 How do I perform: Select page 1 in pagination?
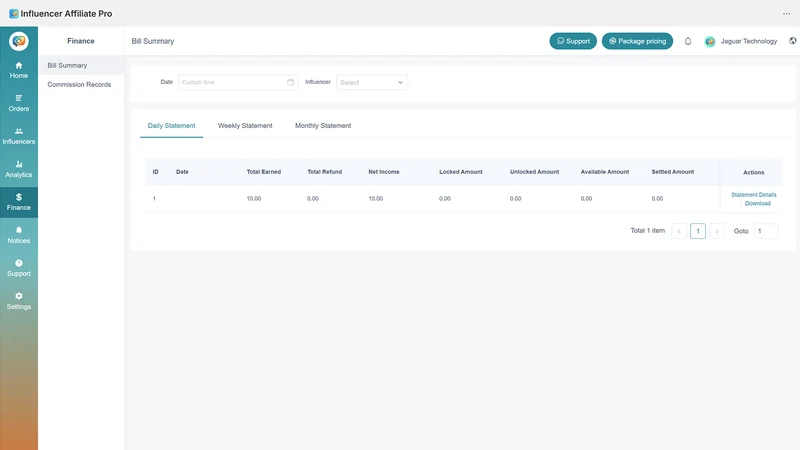698,231
